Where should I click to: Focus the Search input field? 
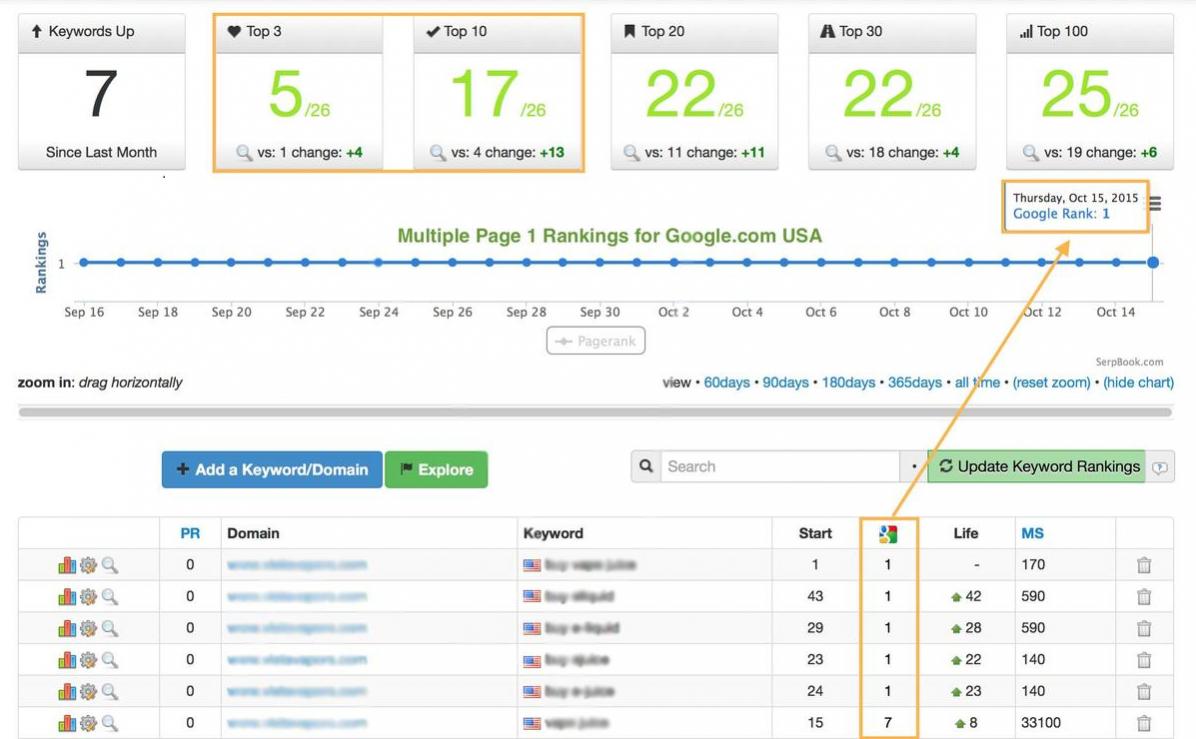click(x=780, y=466)
